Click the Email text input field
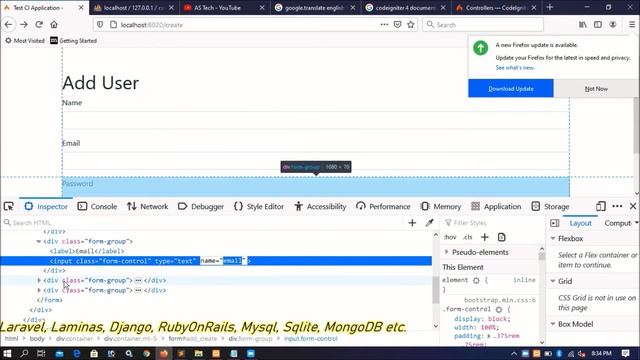The image size is (640, 360). coord(316,161)
